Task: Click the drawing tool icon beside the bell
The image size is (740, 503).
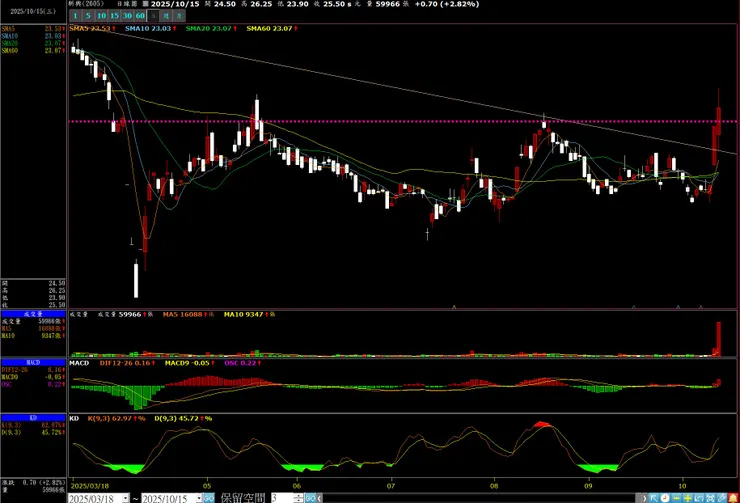Action: click(x=722, y=497)
